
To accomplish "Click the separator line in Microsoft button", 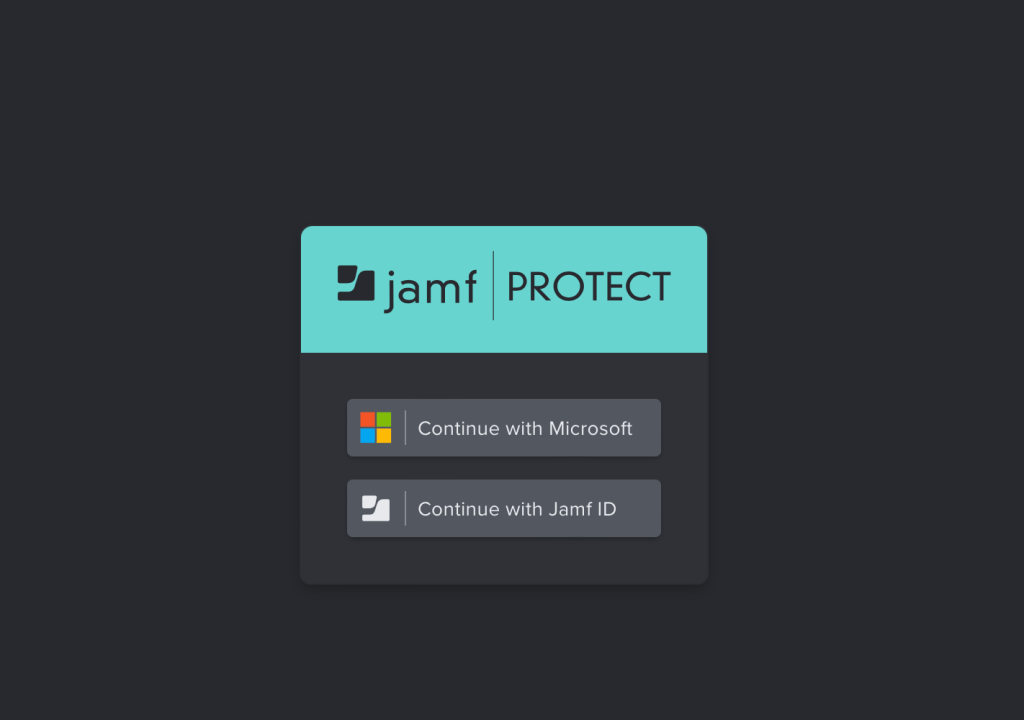I will (x=406, y=428).
